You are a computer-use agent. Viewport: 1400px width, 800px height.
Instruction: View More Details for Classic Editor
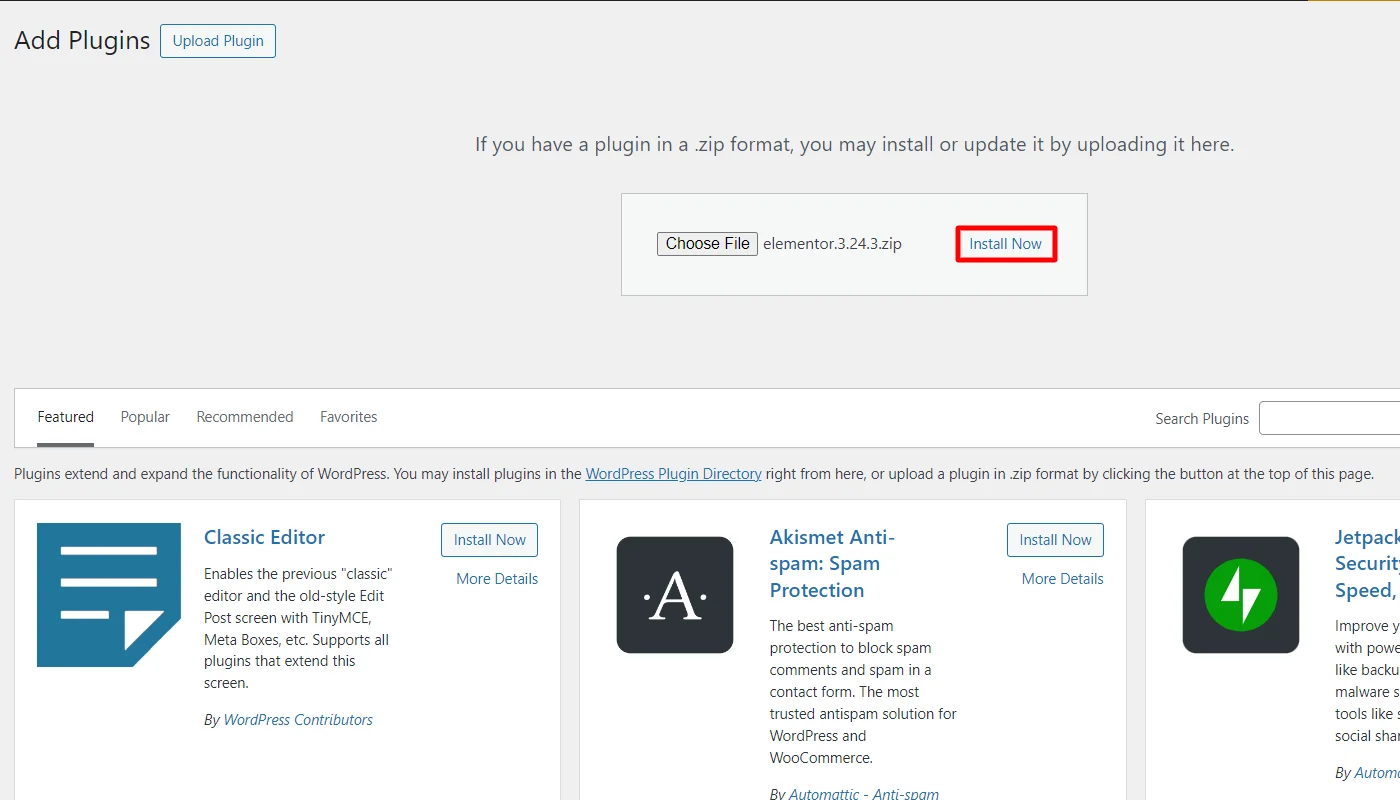(x=496, y=578)
